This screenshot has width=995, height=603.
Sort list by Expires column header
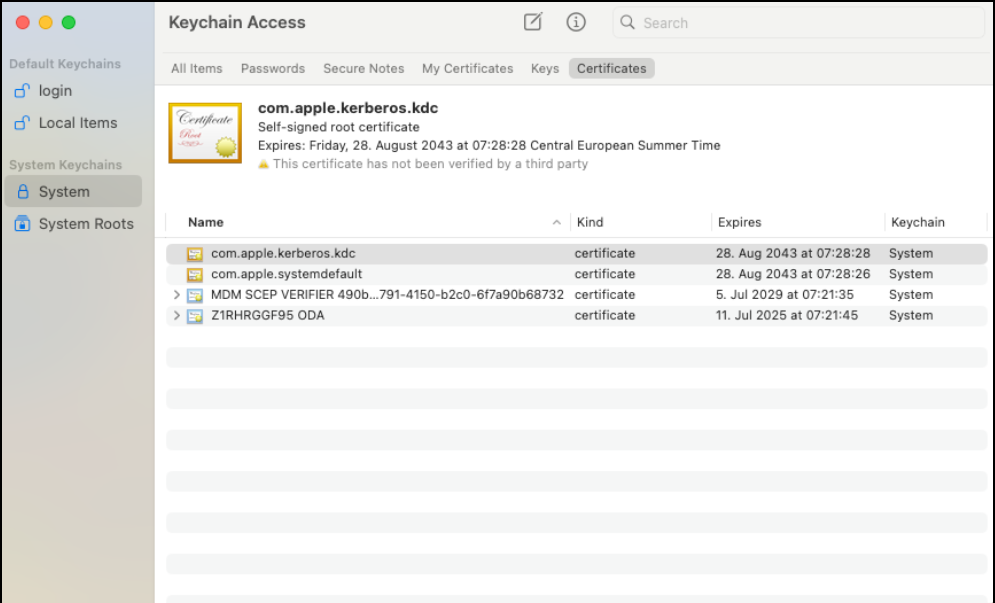[739, 222]
